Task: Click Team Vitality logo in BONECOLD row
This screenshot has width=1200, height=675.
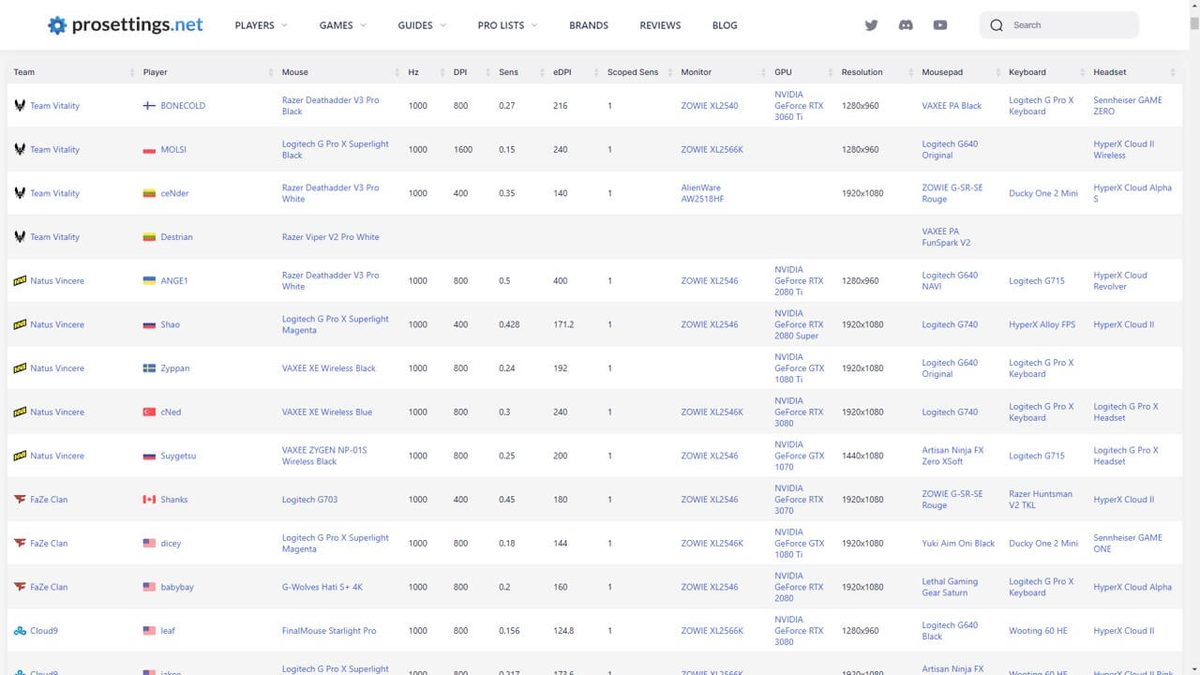Action: 20,105
